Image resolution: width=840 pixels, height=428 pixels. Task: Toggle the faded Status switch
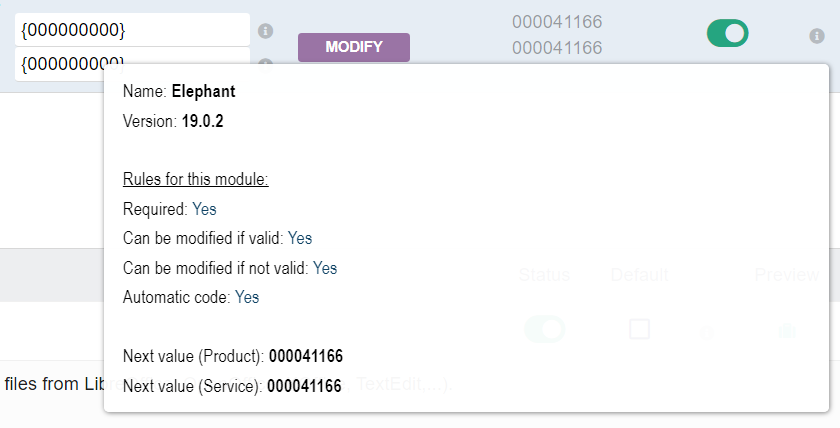click(545, 329)
